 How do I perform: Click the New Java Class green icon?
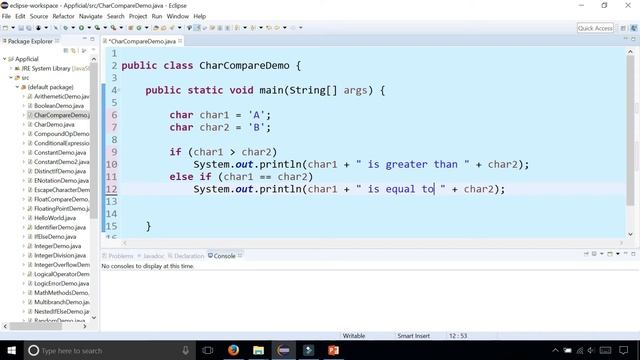point(139,28)
